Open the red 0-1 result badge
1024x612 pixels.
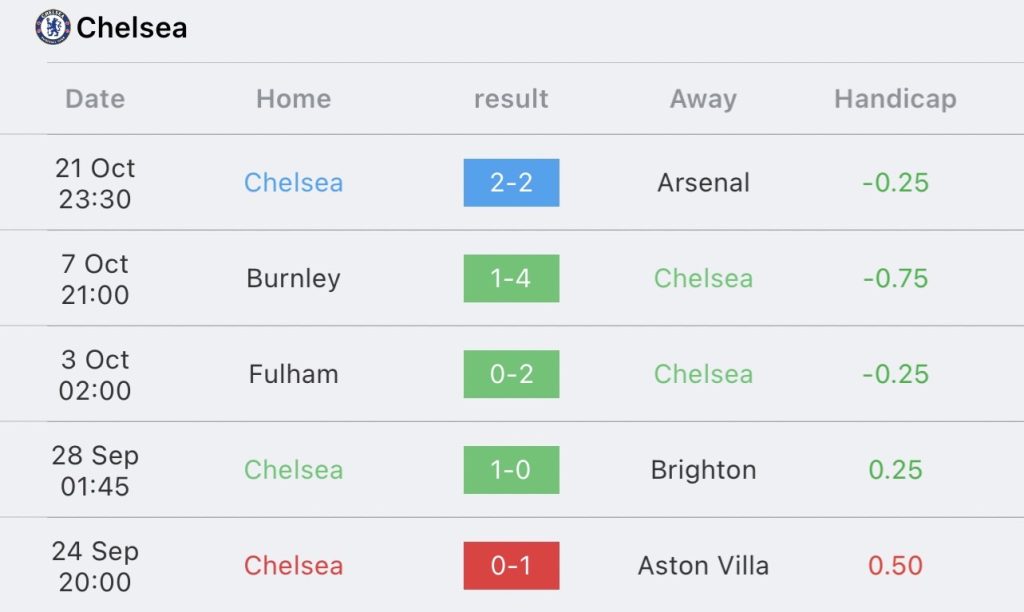click(x=511, y=566)
